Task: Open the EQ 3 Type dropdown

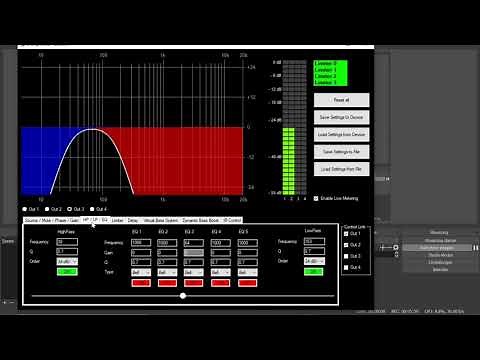Action: pos(194,273)
